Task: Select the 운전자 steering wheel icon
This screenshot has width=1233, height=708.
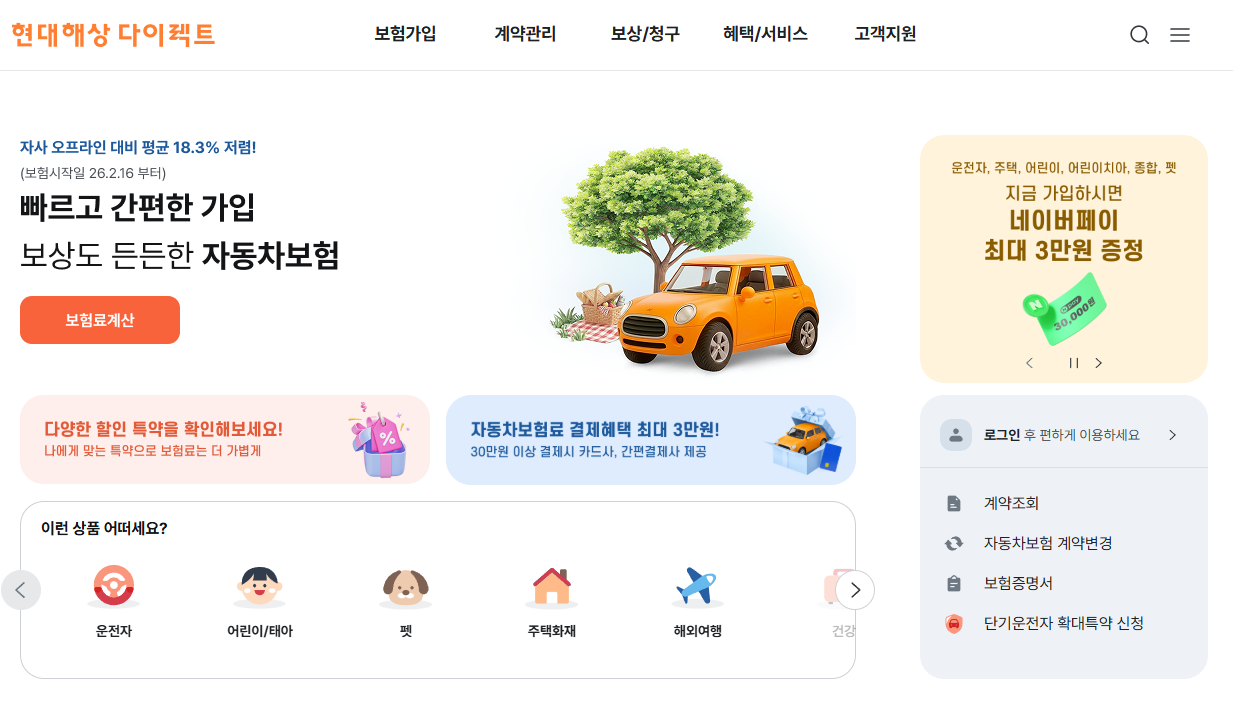Action: (113, 586)
